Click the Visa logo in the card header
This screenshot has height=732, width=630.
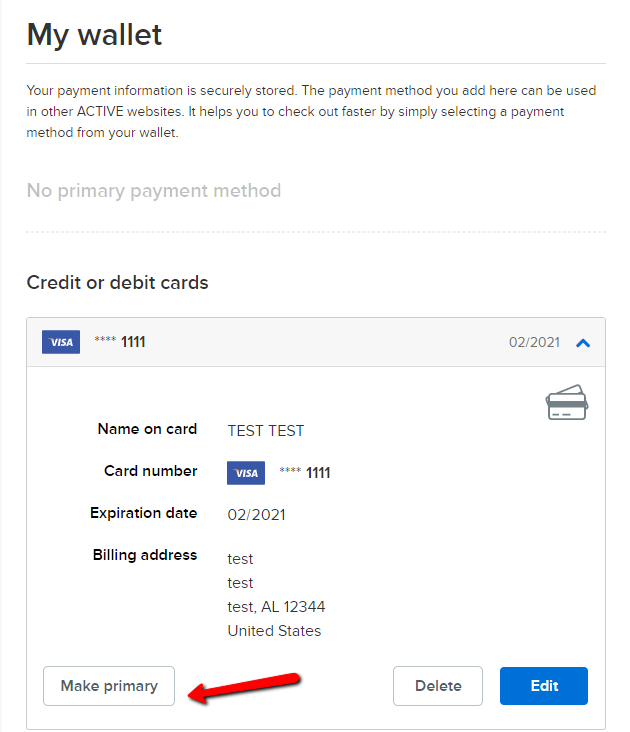click(61, 342)
